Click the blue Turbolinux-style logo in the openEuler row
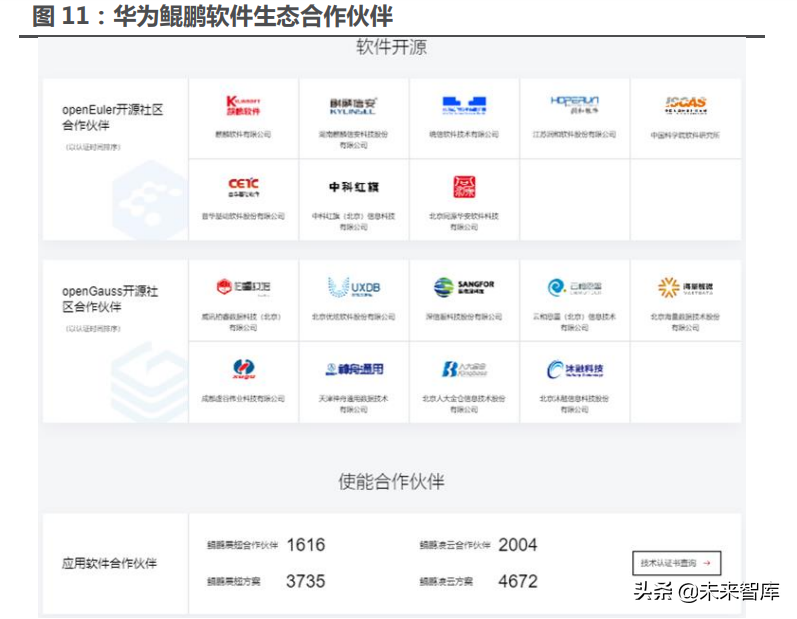The height and width of the screenshot is (619, 797). pyautogui.click(x=464, y=105)
